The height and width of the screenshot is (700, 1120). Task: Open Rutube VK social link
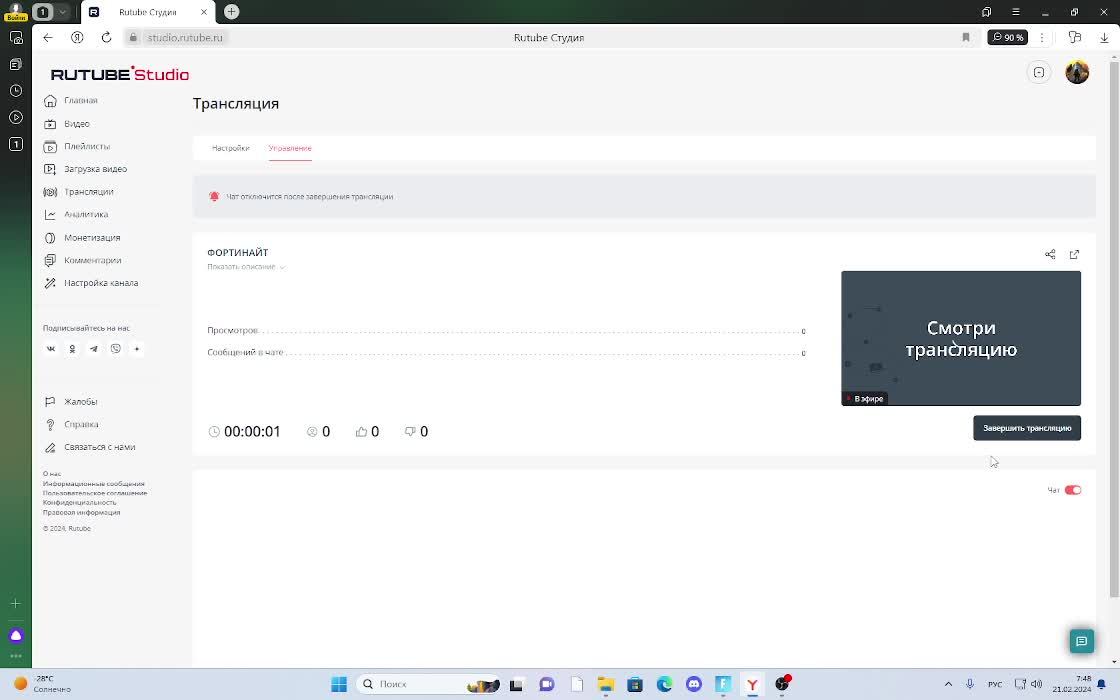click(51, 349)
